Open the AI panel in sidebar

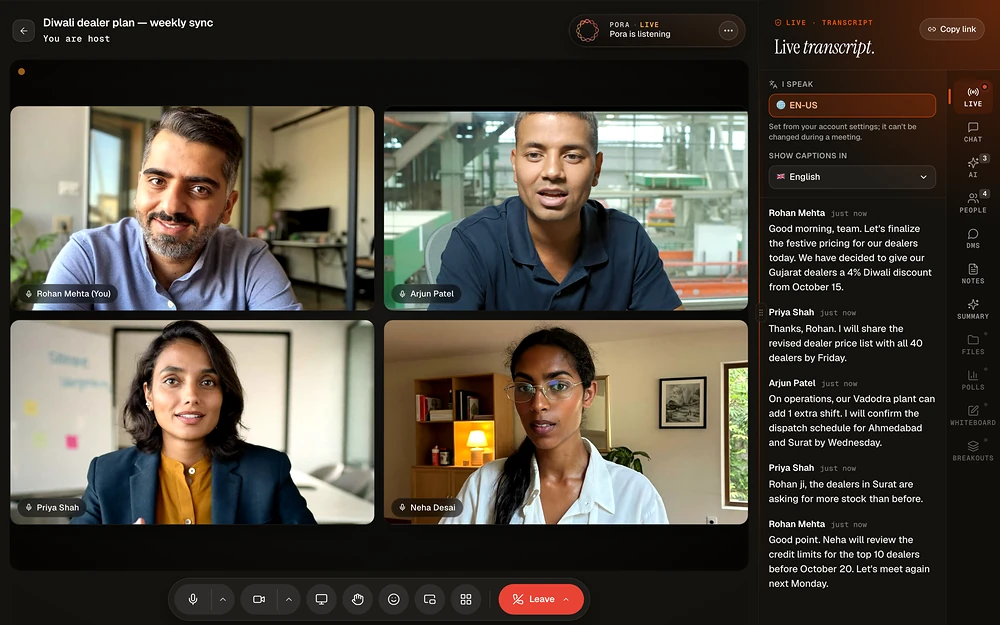click(973, 167)
